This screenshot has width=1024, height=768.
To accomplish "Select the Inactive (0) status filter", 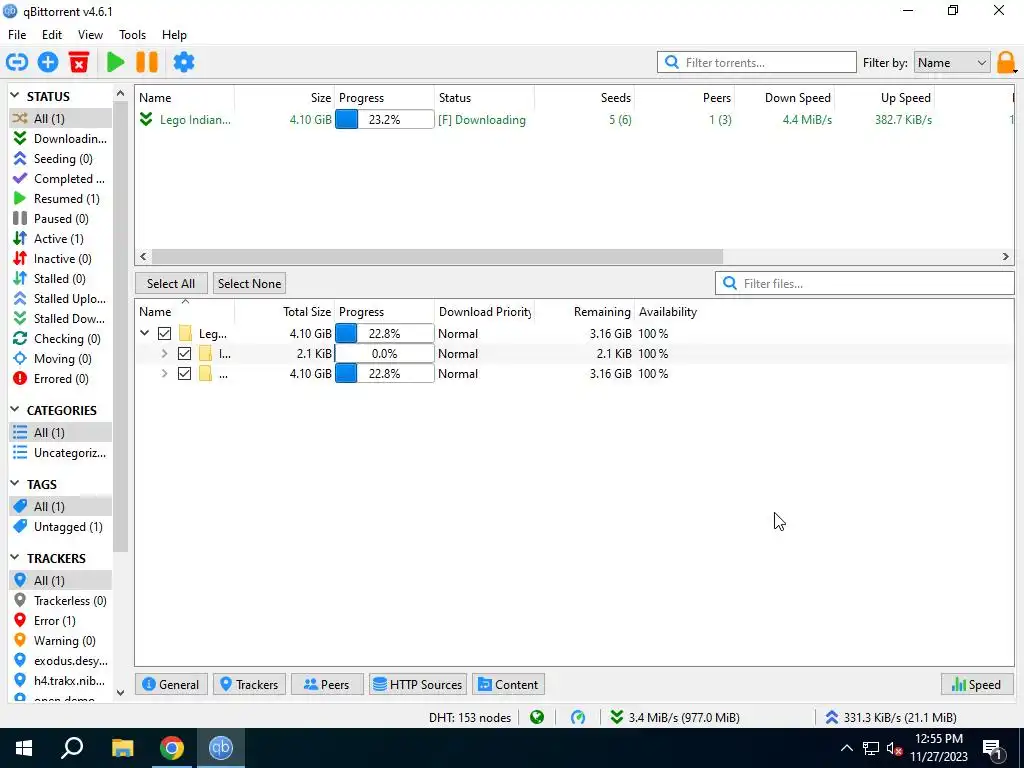I will pyautogui.click(x=60, y=259).
